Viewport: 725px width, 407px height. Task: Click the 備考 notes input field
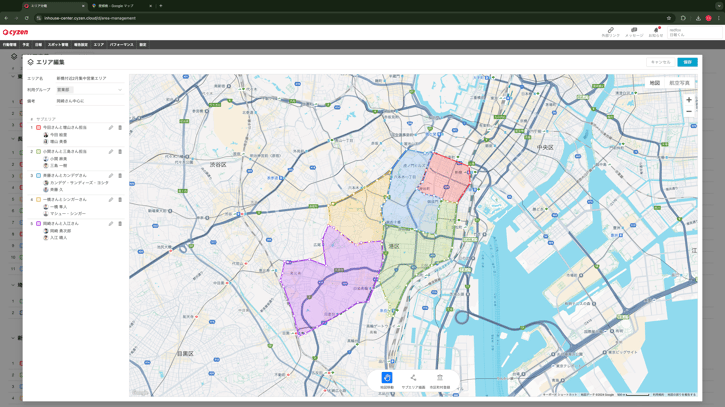click(x=89, y=101)
